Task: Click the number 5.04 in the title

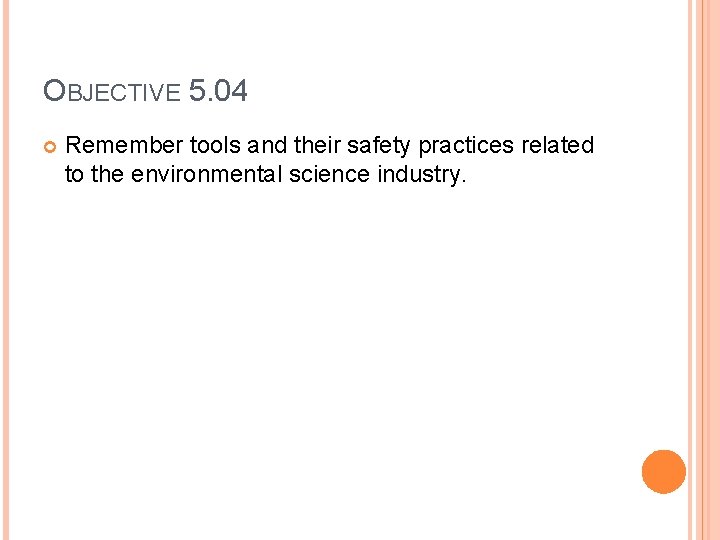Action: point(218,92)
